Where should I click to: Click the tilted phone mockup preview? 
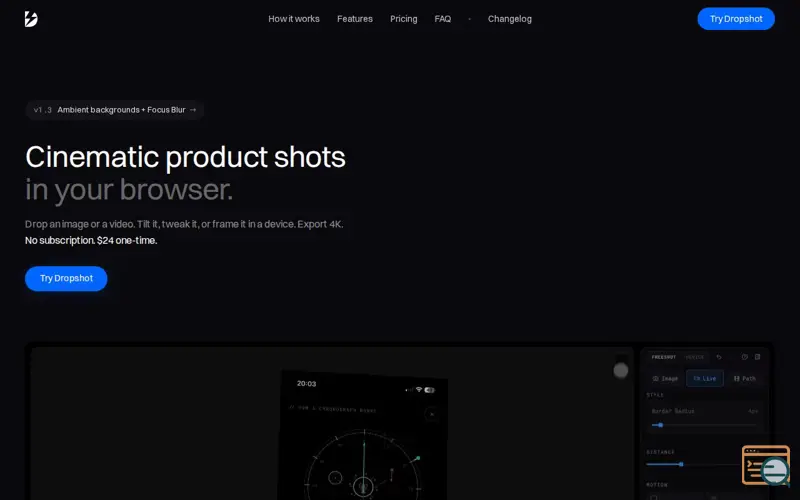363,435
